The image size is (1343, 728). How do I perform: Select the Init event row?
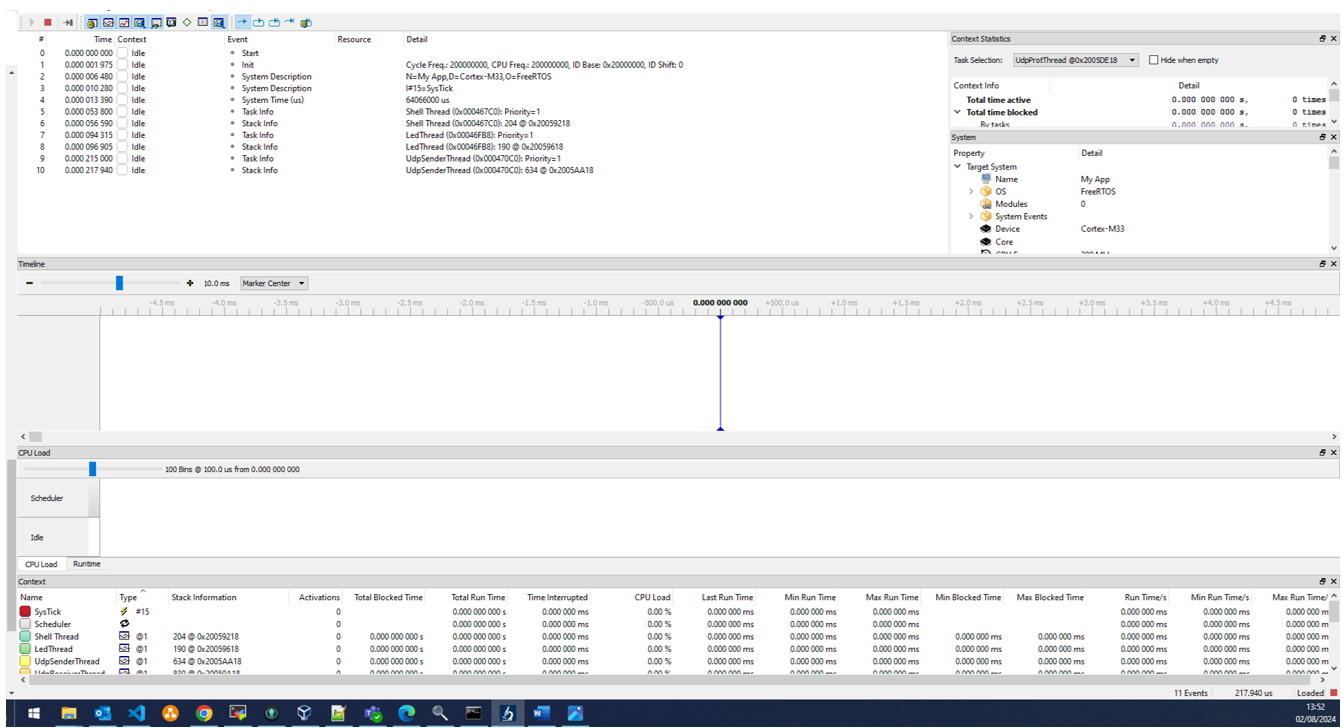coord(483,65)
